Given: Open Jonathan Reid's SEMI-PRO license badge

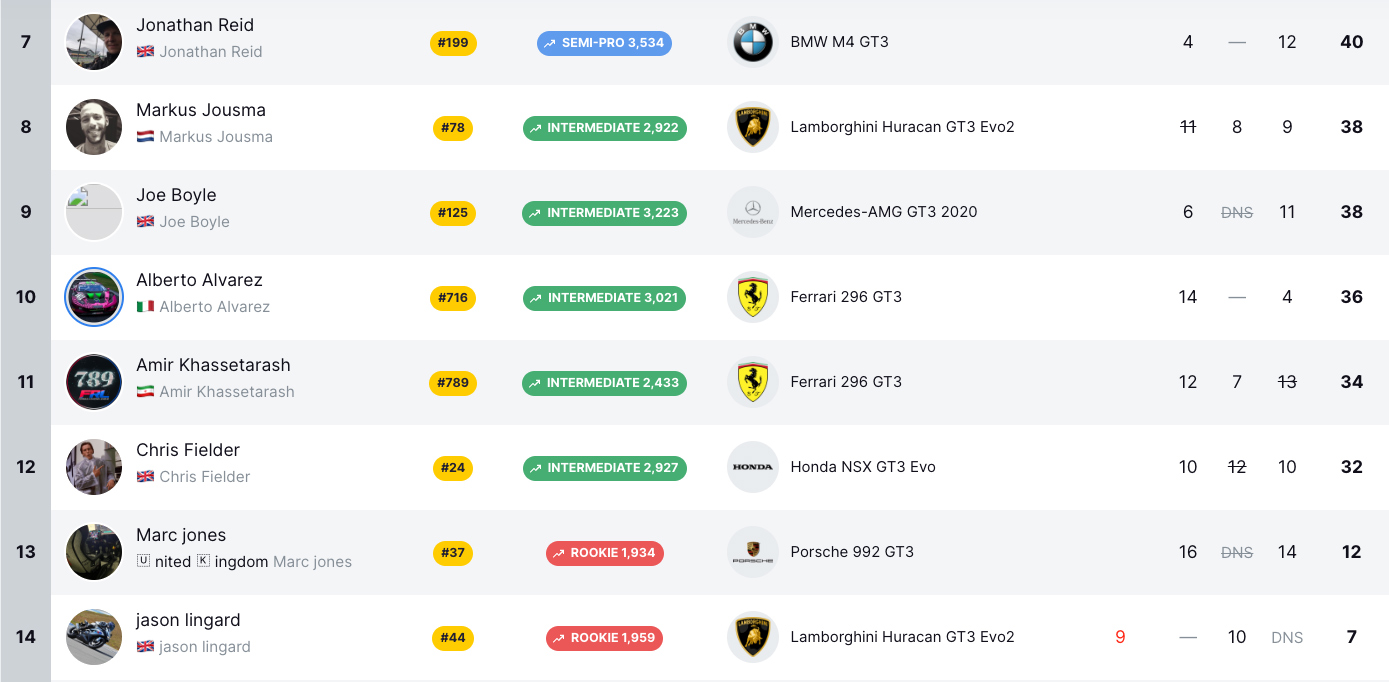Looking at the screenshot, I should click(604, 43).
